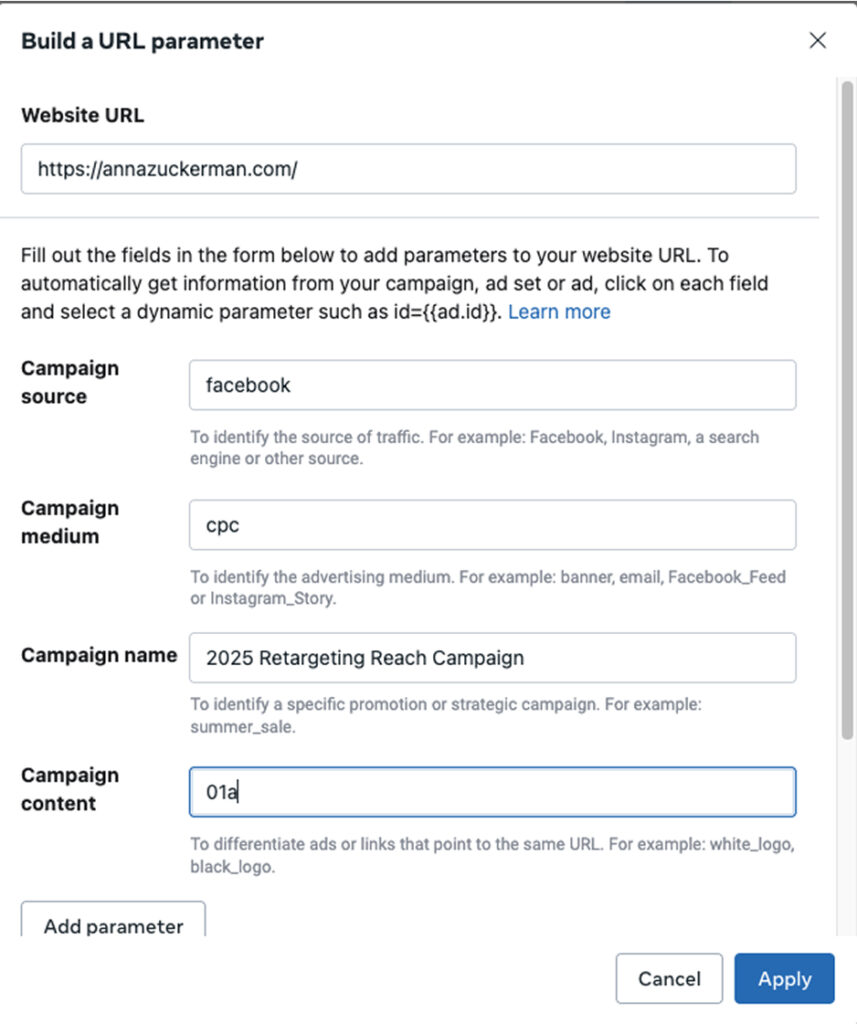Image resolution: width=857 pixels, height=1024 pixels.
Task: Click the Build a URL parameter title
Action: pyautogui.click(x=142, y=42)
